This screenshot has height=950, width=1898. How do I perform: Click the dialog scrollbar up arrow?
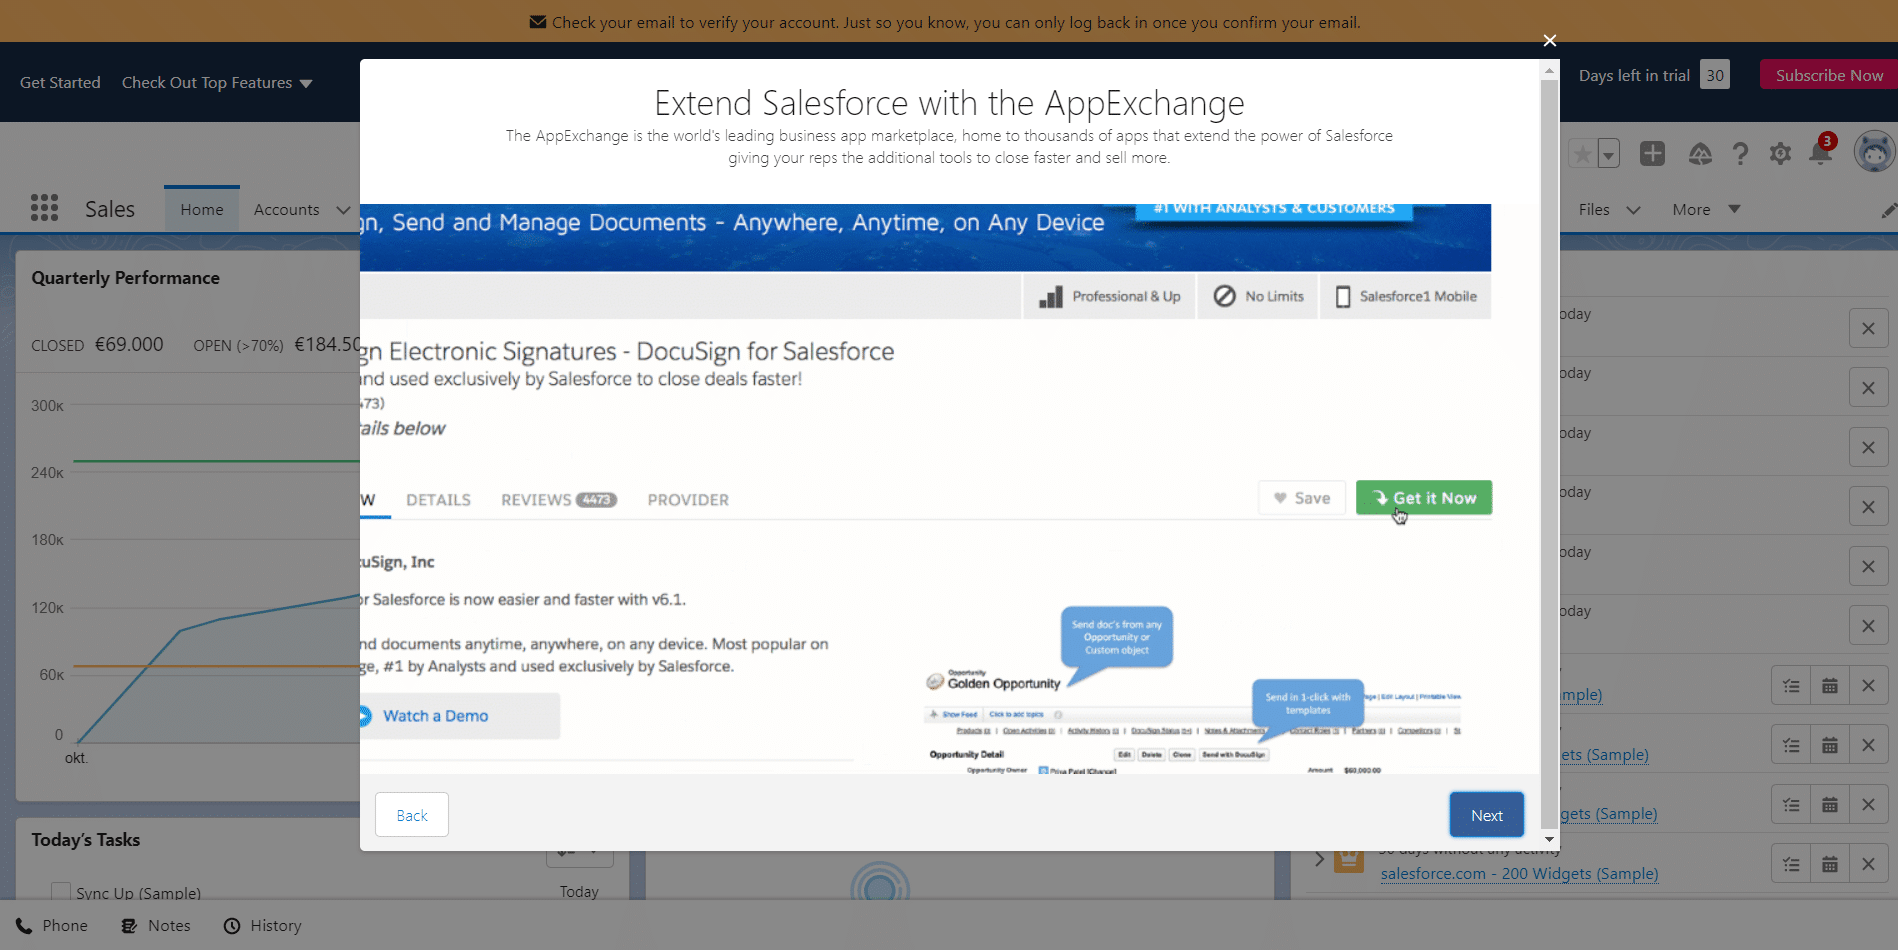(x=1549, y=70)
